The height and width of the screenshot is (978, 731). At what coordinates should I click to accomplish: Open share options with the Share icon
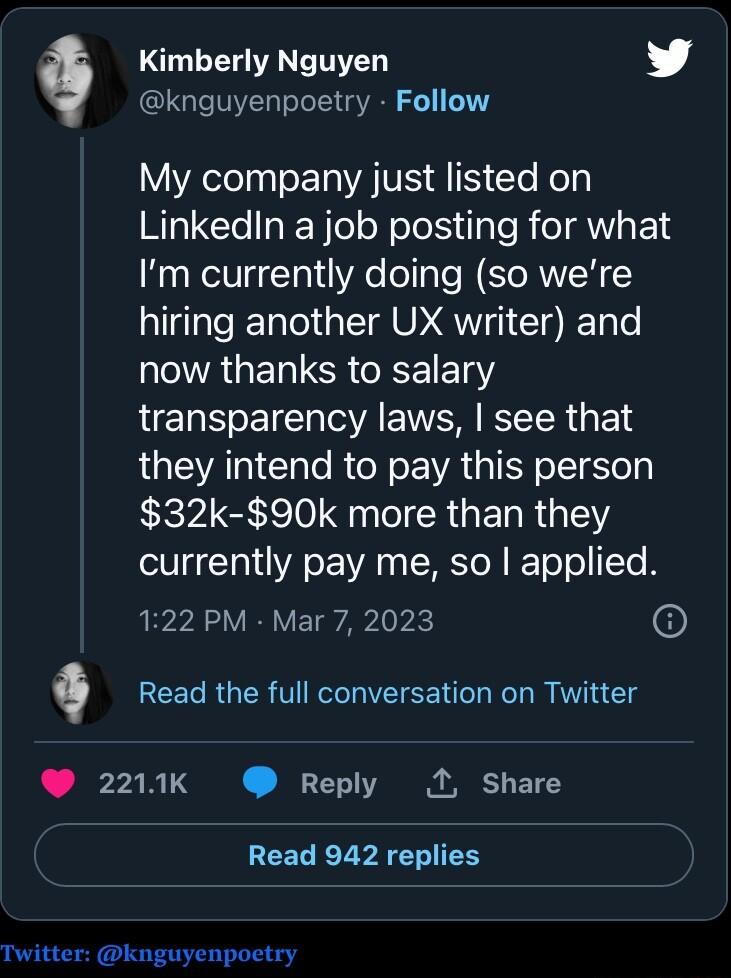point(441,783)
